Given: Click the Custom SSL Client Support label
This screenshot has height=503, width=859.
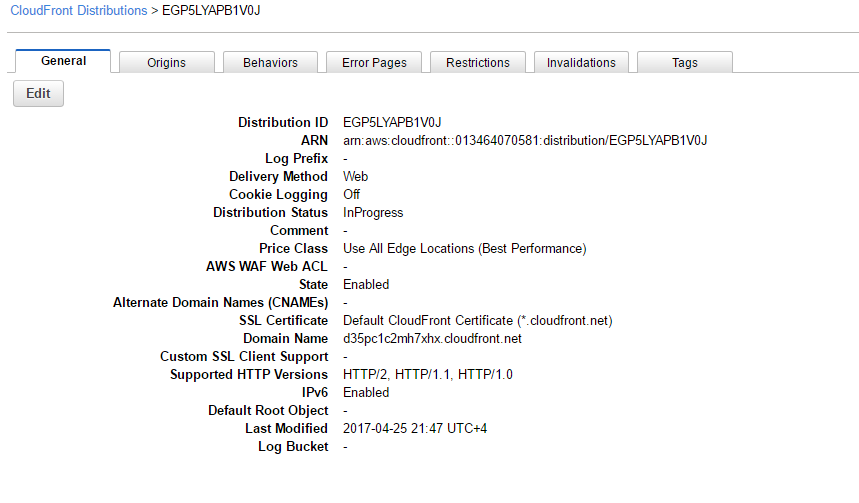Looking at the screenshot, I should [244, 357].
